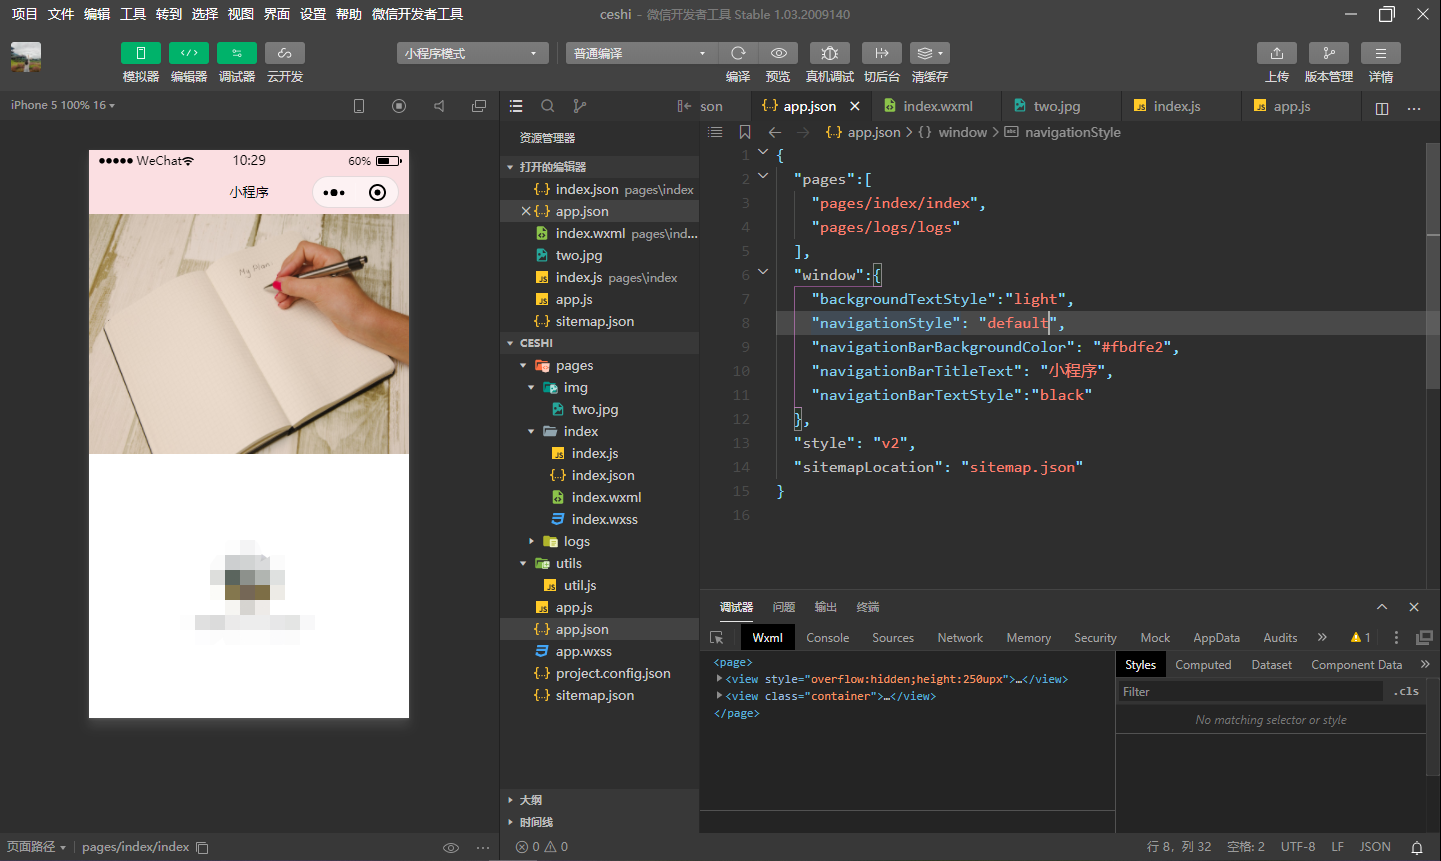Expand the 大纲 outline section
Screen dimensions: 1441x861
(599, 800)
